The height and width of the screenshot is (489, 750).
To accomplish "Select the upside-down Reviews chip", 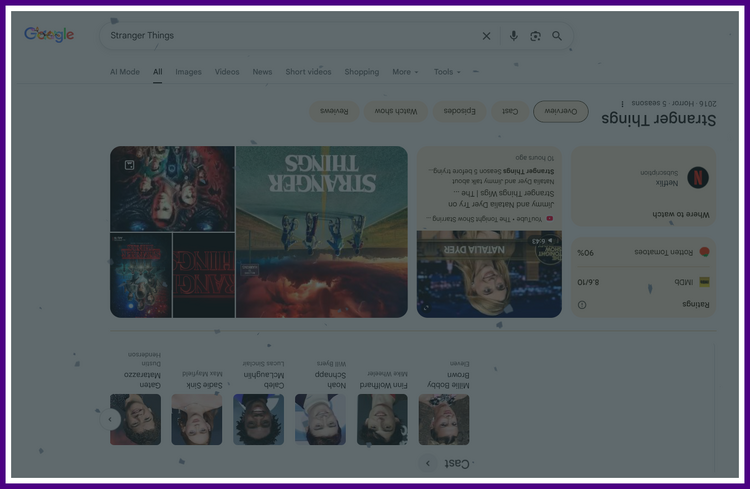I will pos(334,111).
